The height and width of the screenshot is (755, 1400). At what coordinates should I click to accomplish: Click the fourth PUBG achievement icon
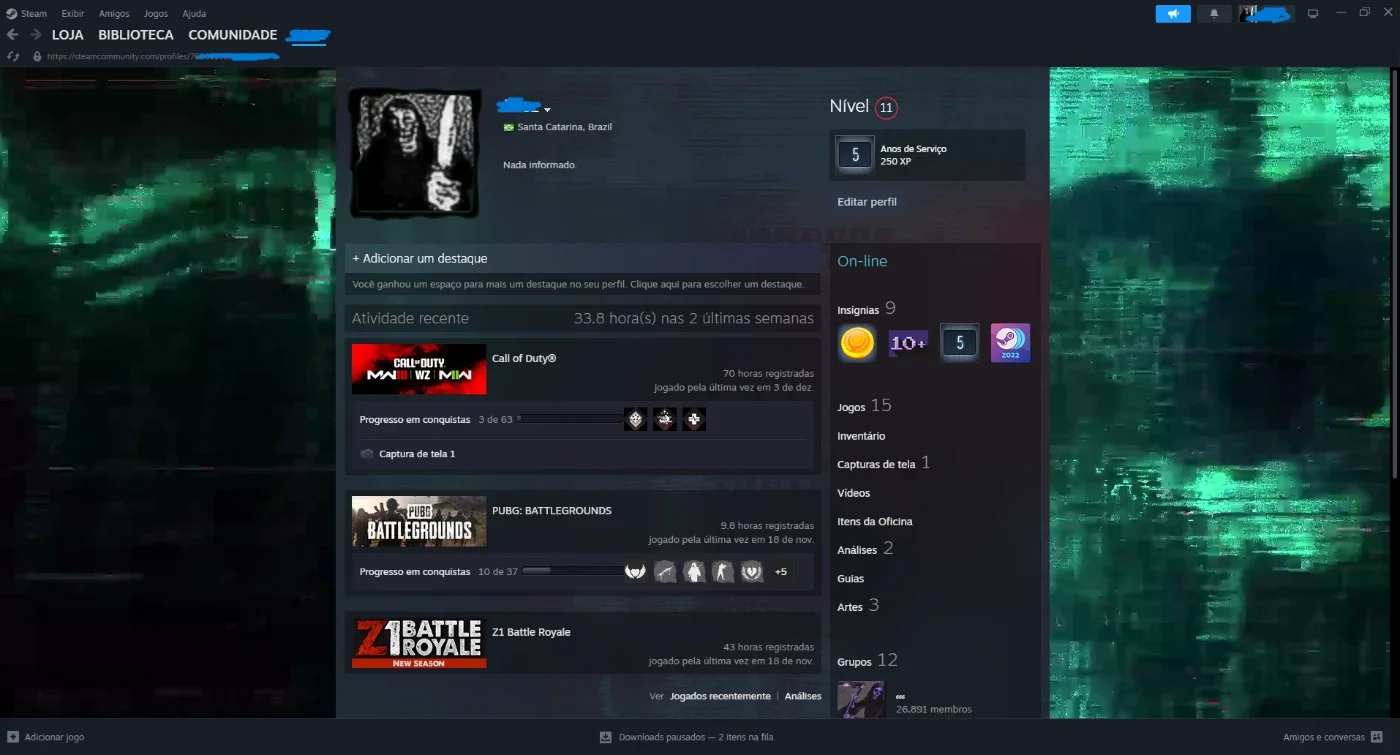723,572
